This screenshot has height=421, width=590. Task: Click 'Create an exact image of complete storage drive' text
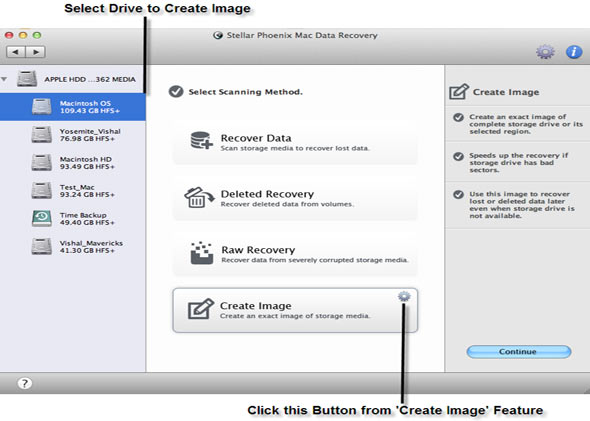(x=526, y=124)
